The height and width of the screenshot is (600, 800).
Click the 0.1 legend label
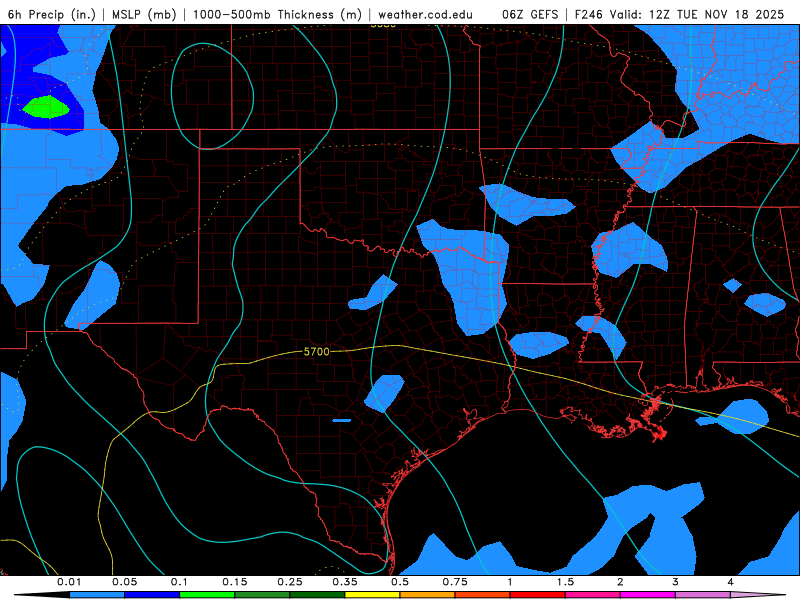point(179,582)
